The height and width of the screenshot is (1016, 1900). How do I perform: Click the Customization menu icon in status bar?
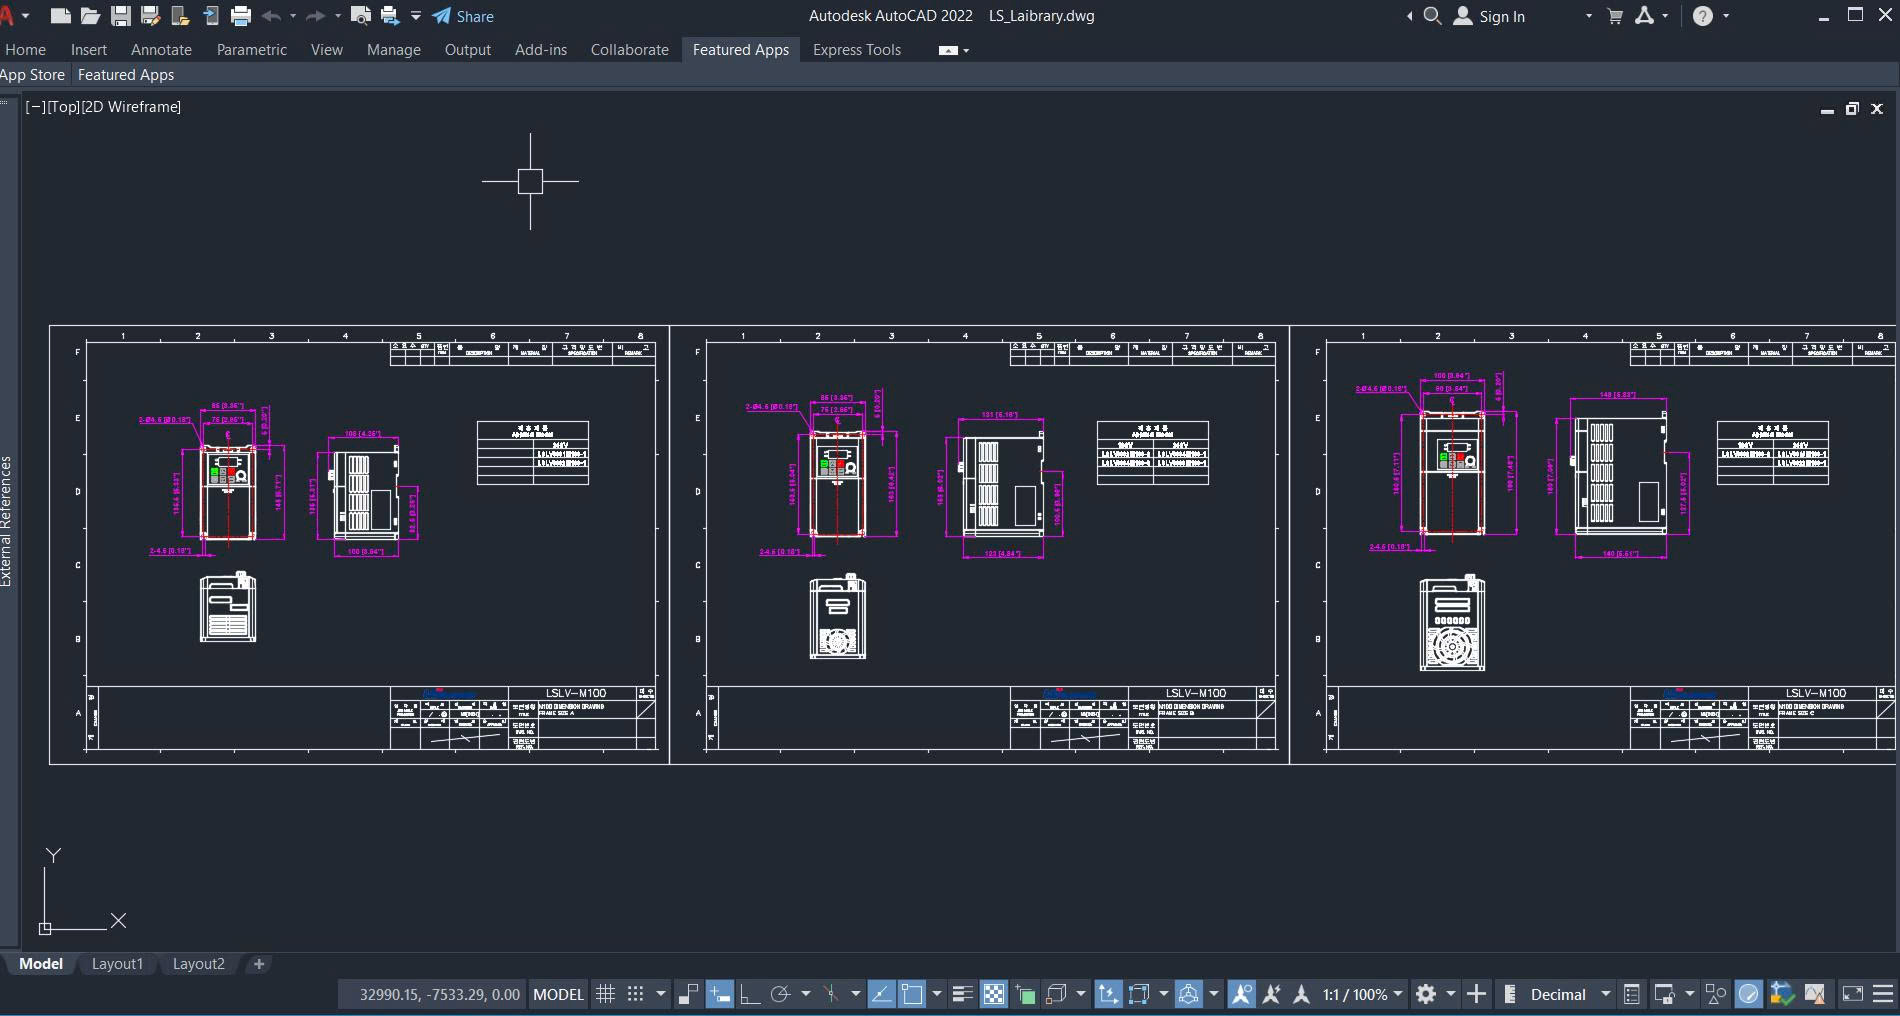click(1883, 994)
